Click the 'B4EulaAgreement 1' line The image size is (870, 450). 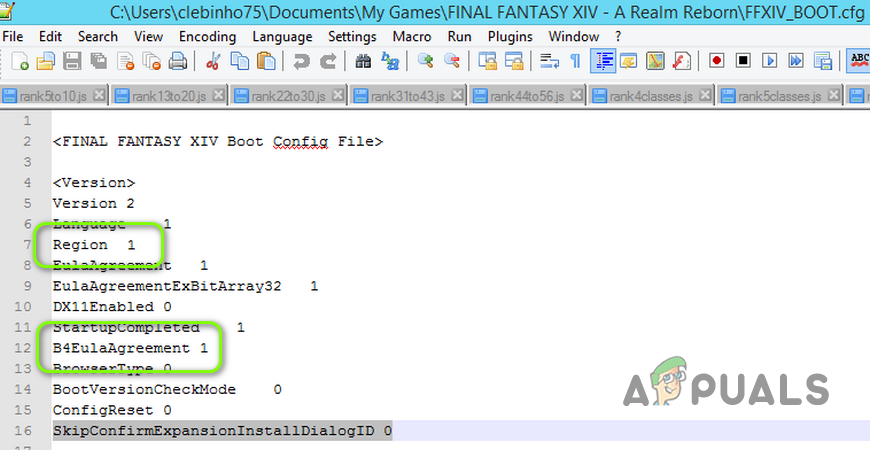point(130,348)
